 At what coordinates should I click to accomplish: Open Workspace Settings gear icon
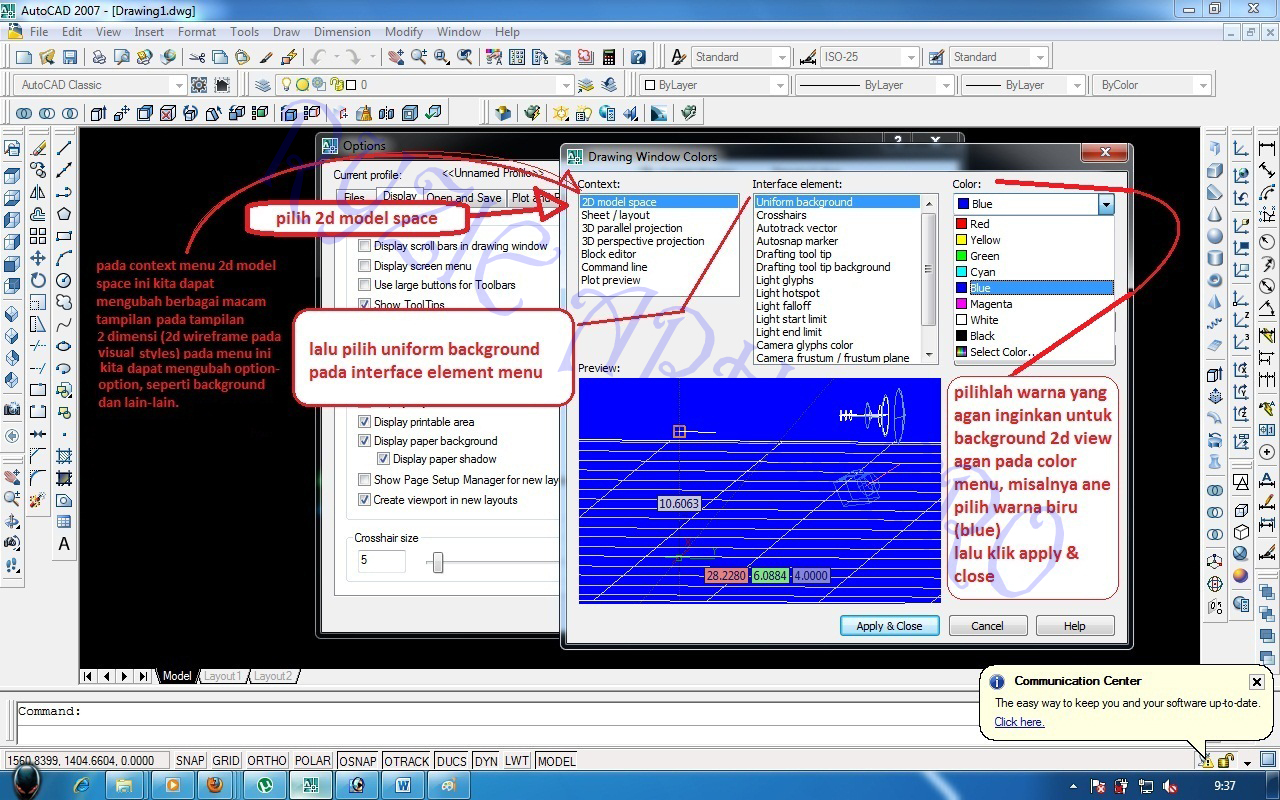coord(199,85)
